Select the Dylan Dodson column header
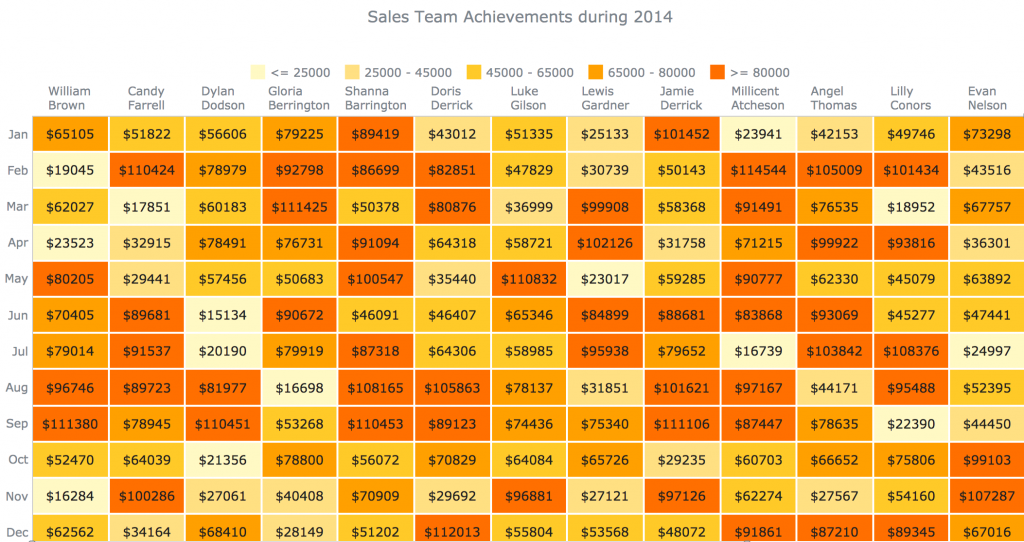 [x=223, y=98]
